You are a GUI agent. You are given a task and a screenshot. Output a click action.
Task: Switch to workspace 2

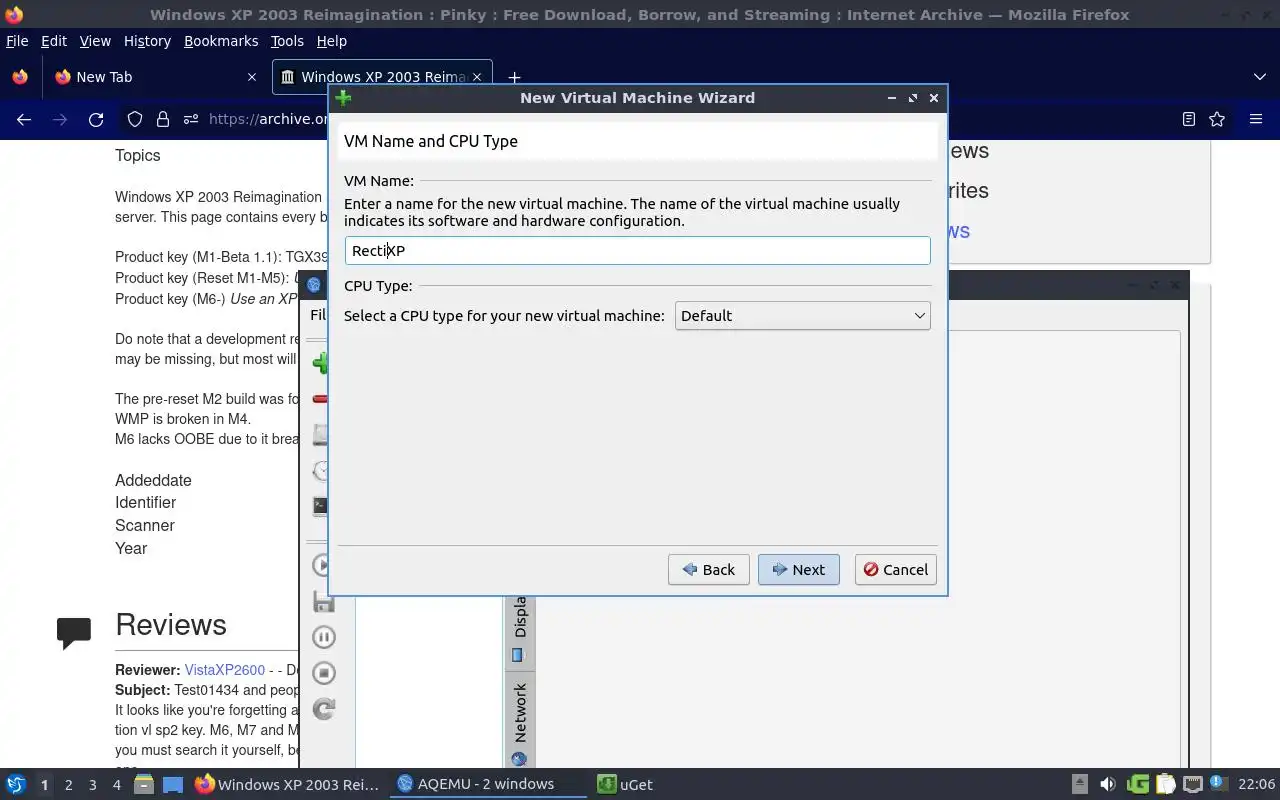click(68, 785)
